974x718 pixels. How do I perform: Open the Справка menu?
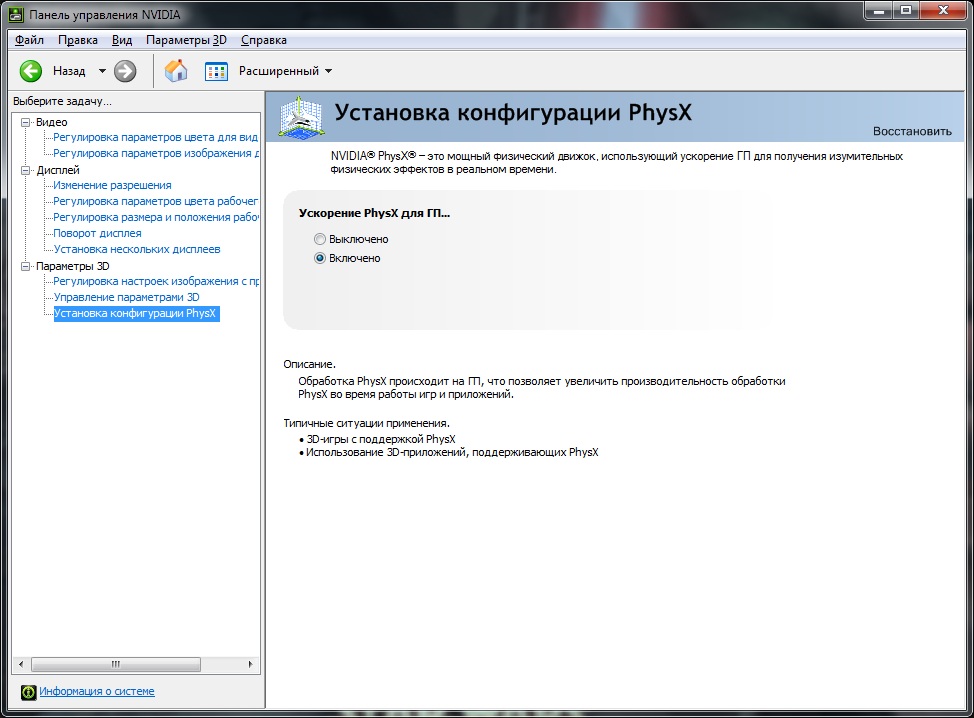pyautogui.click(x=264, y=40)
